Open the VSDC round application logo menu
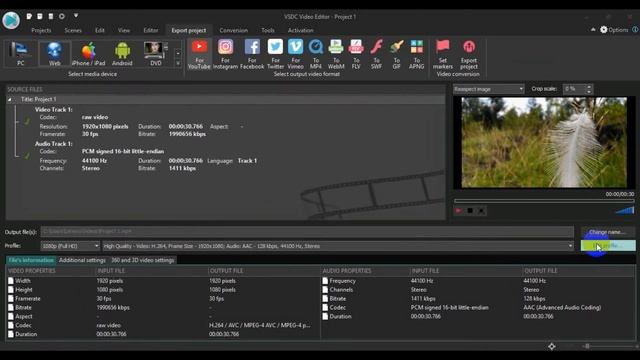Screen dimensions: 640x360 pos(11,20)
